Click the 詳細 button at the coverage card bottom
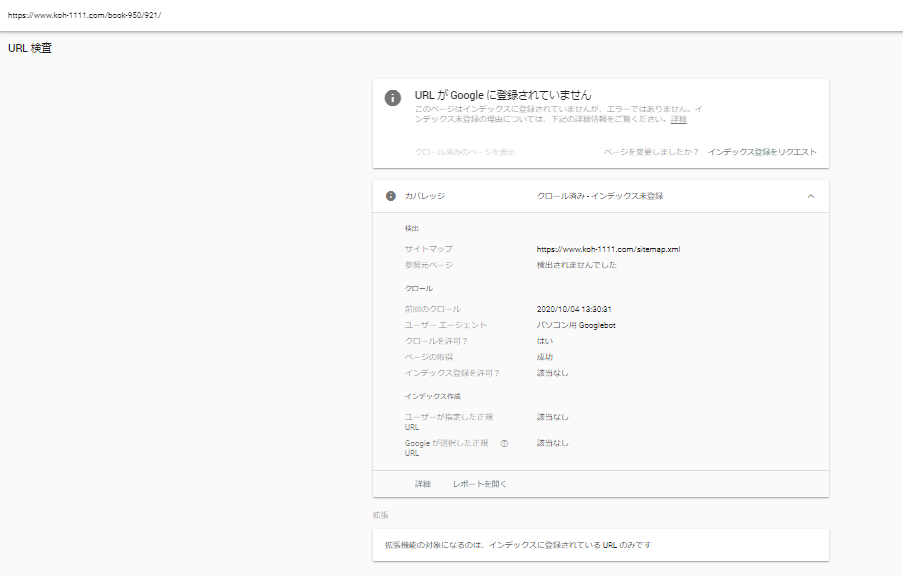The image size is (903, 576). point(423,484)
